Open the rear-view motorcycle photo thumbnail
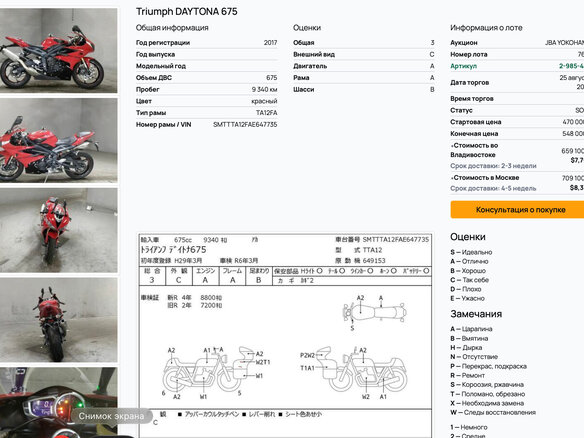The width and height of the screenshot is (584, 438). (x=58, y=320)
